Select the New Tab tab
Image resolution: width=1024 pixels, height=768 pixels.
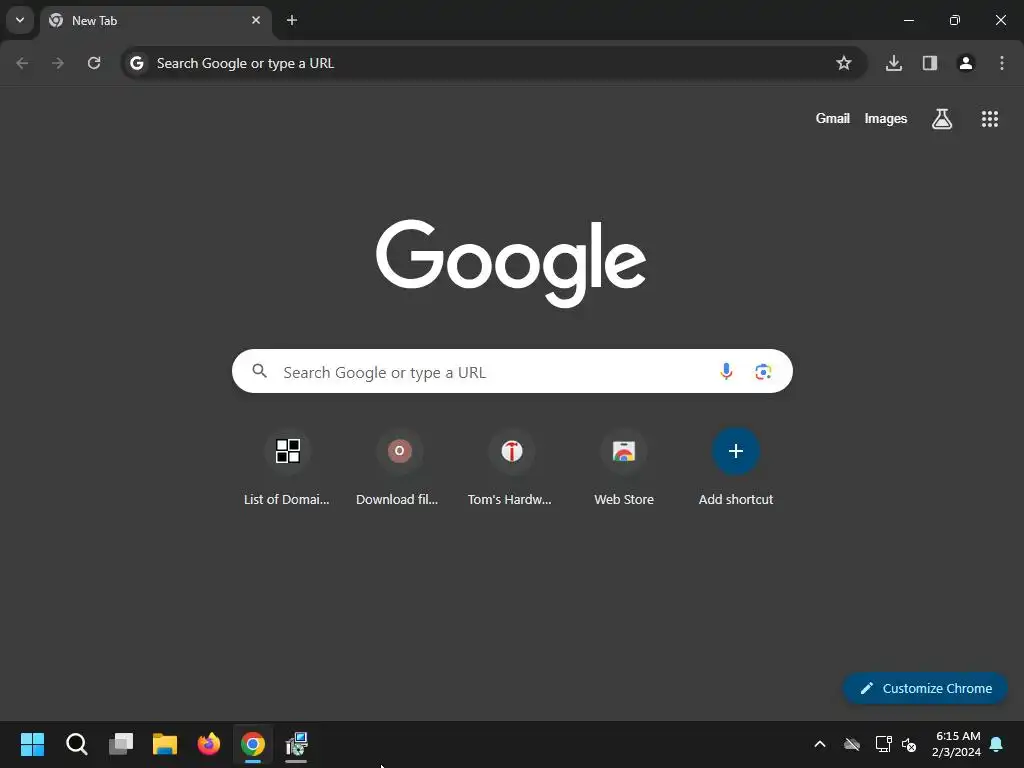[x=155, y=21]
